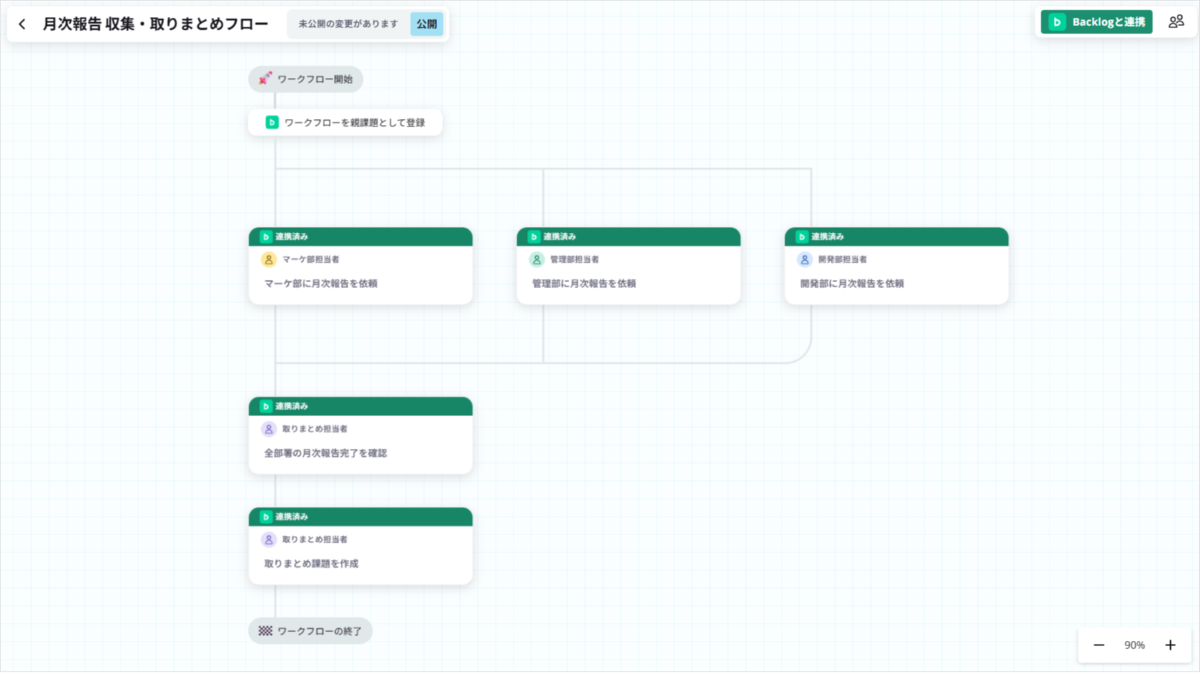The image size is (1200, 673).
Task: Click the checkered flag icon on ワークフローの終了
Action: 265,631
